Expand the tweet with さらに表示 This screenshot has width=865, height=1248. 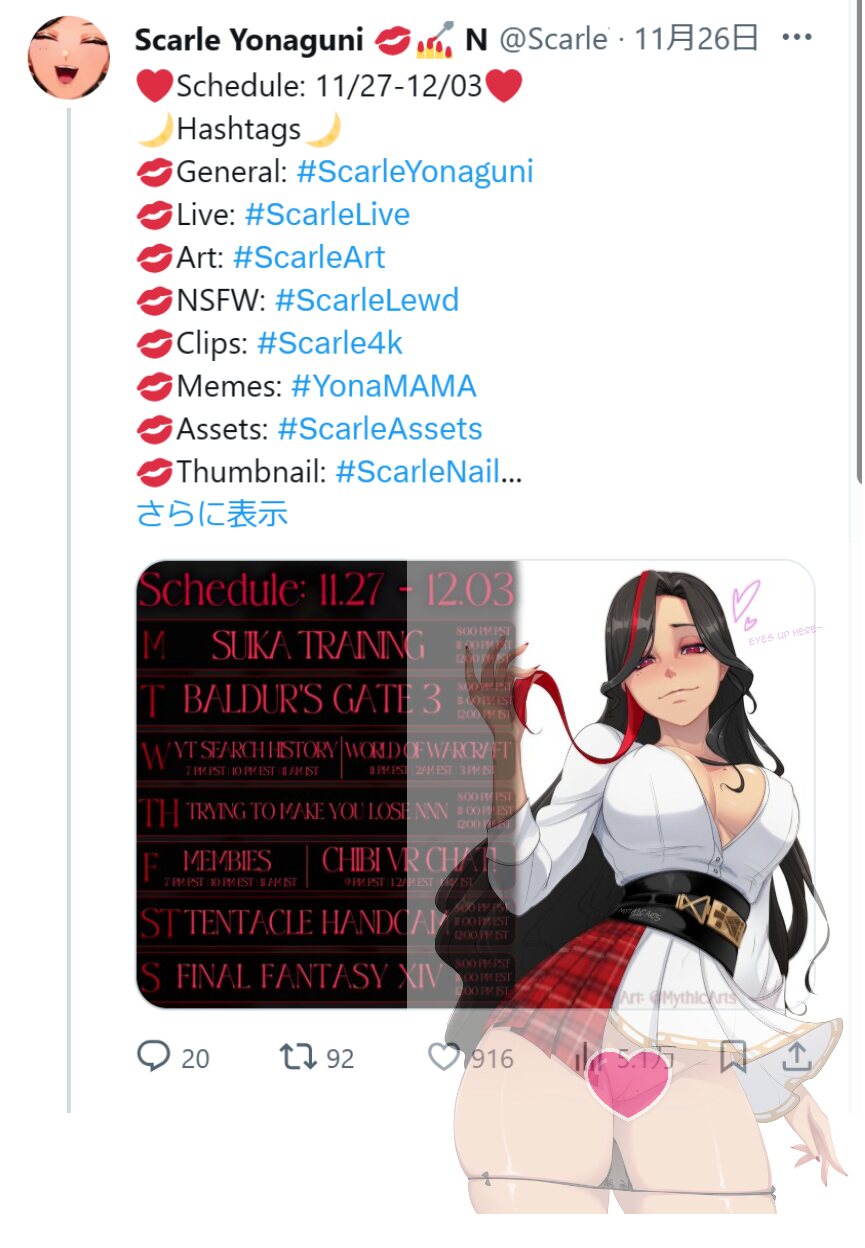point(212,514)
